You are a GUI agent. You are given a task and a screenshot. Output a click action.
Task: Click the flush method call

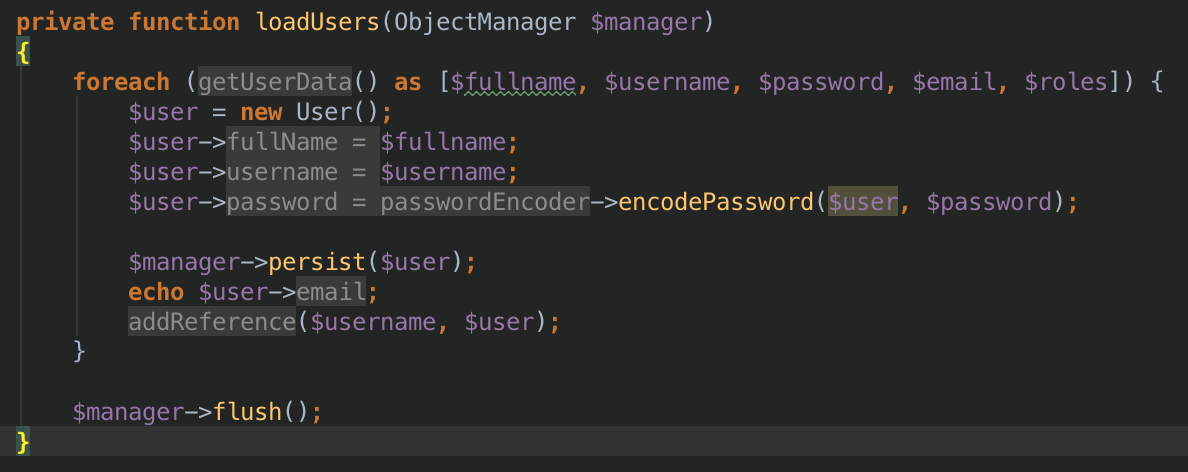coord(247,412)
